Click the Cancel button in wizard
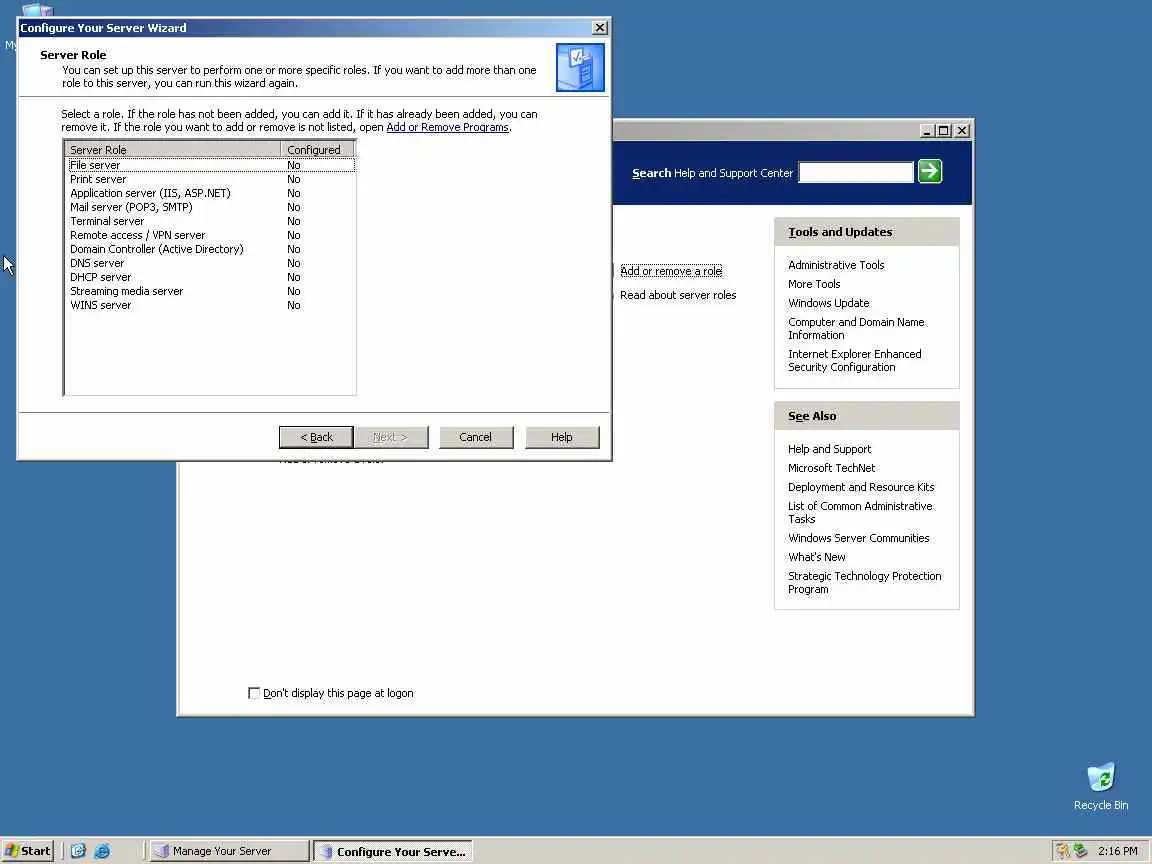Image resolution: width=1152 pixels, height=864 pixels. click(x=475, y=437)
